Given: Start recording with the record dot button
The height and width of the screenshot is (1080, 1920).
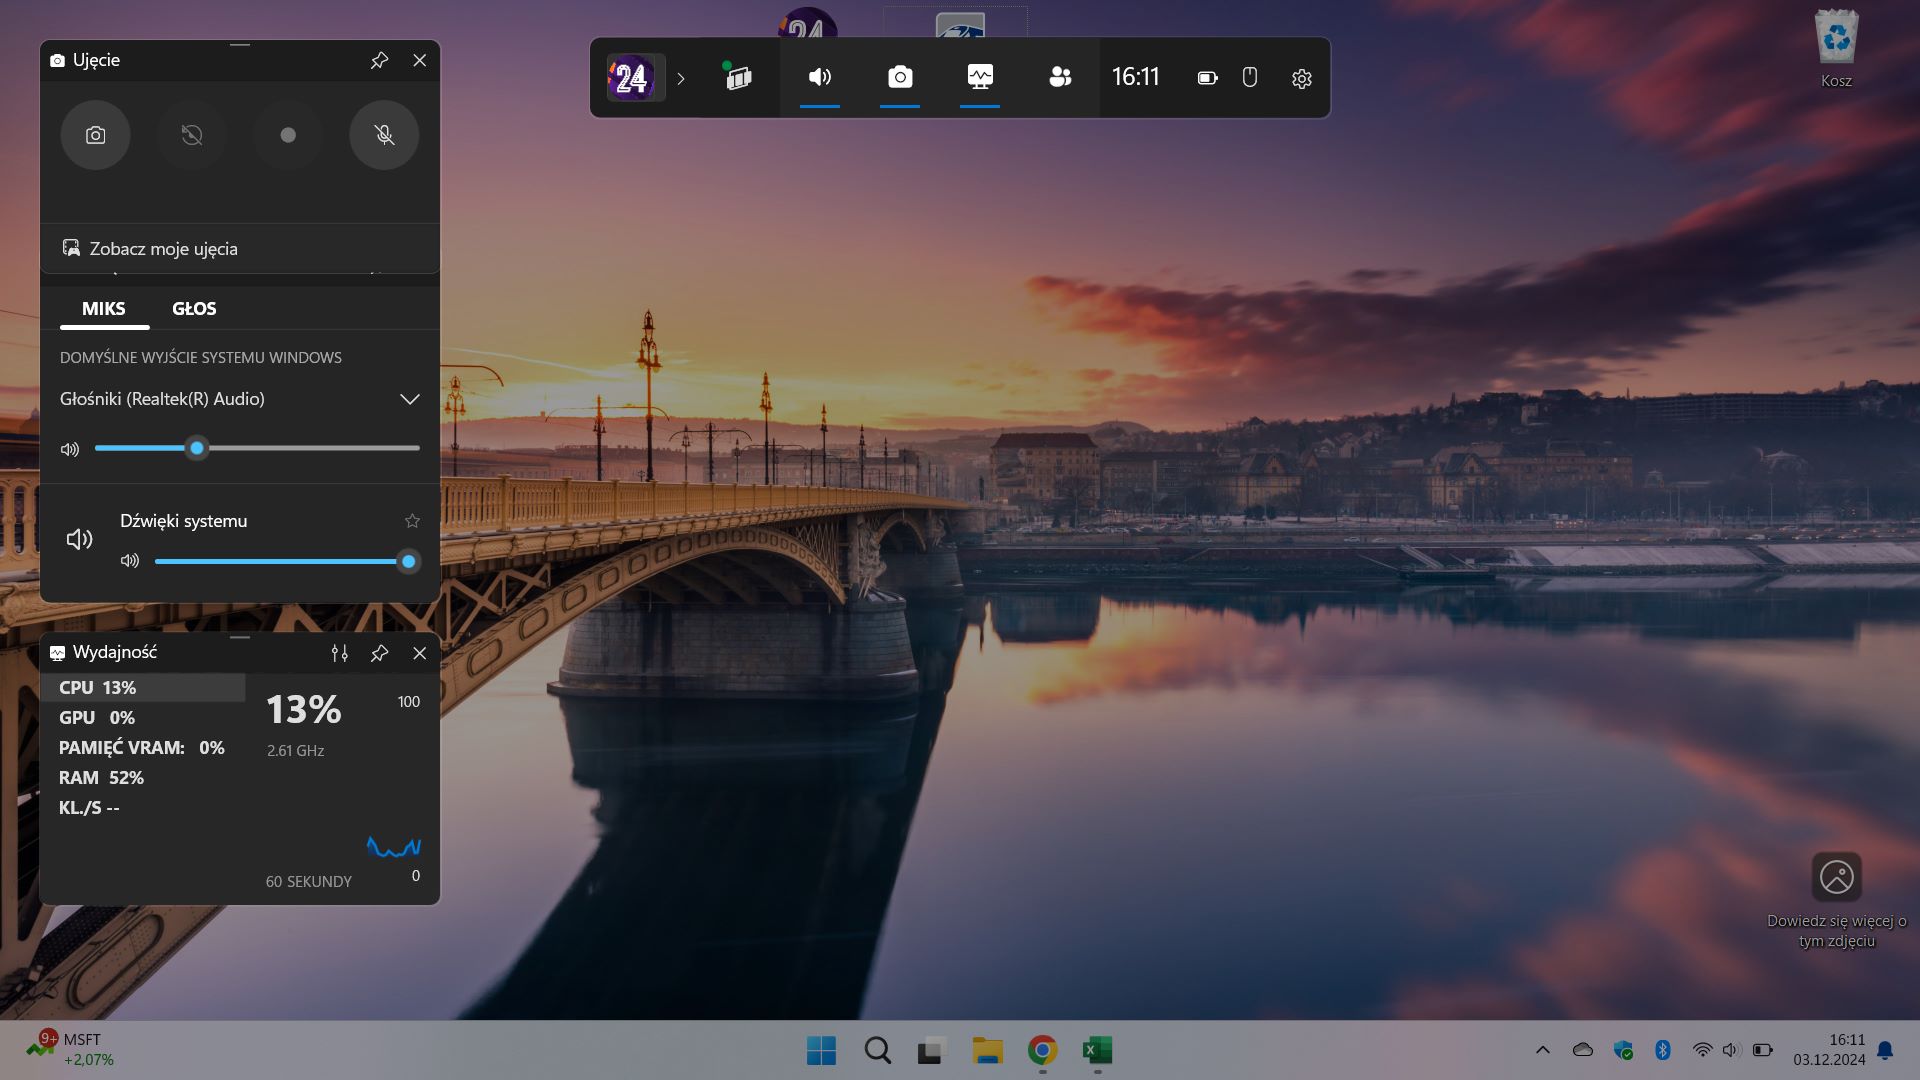Looking at the screenshot, I should 288,135.
